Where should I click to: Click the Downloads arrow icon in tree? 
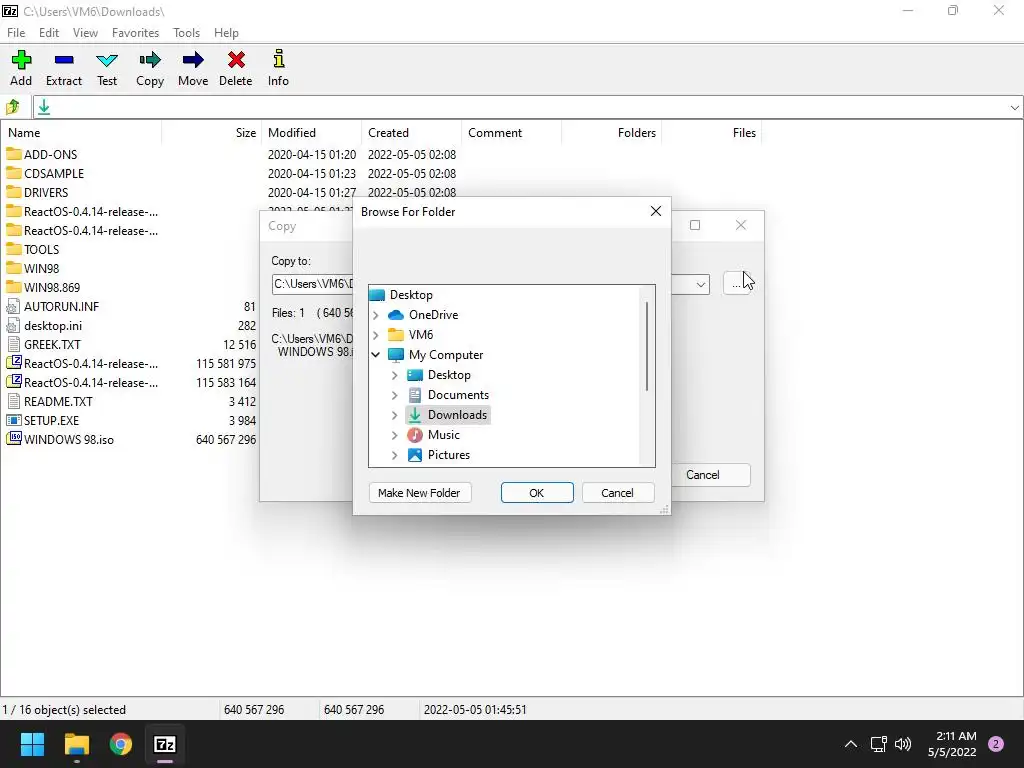tap(415, 415)
